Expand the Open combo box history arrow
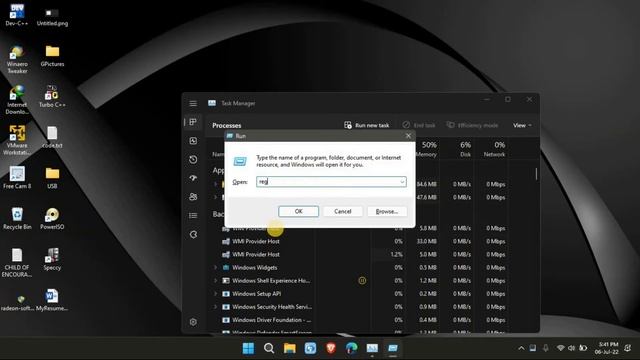The image size is (640, 360). [x=402, y=182]
